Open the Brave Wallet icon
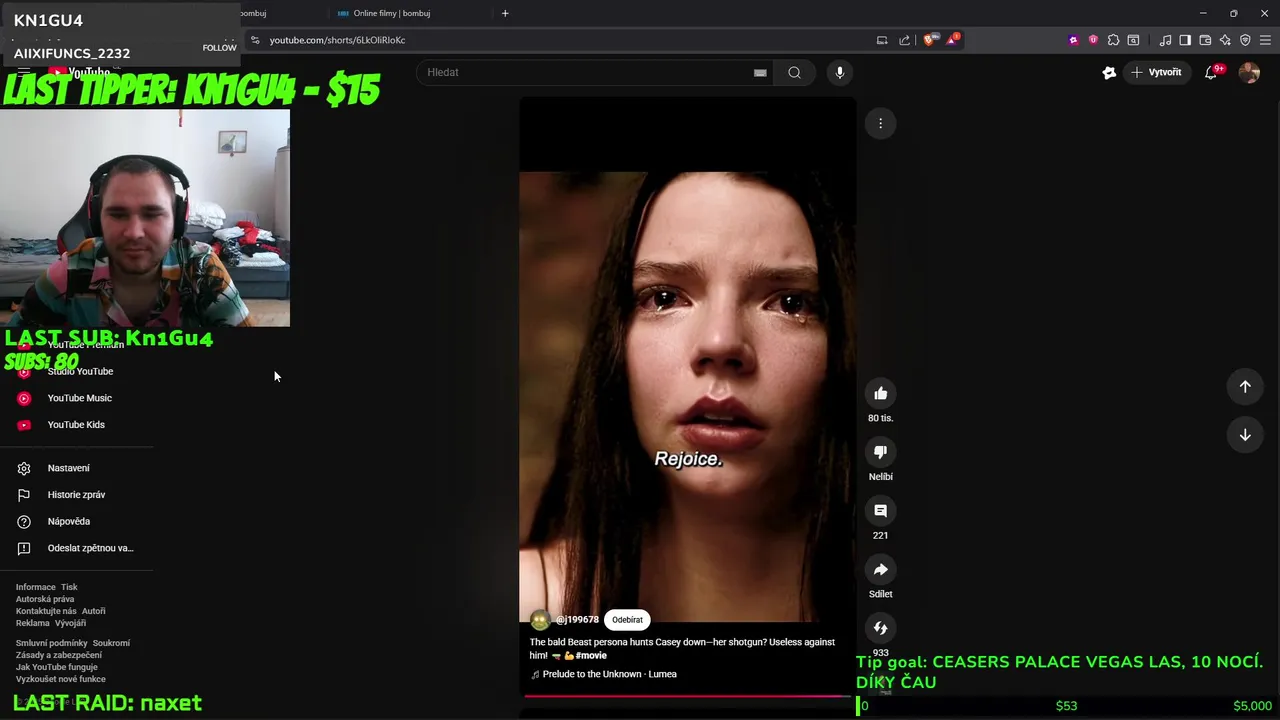 click(1205, 40)
